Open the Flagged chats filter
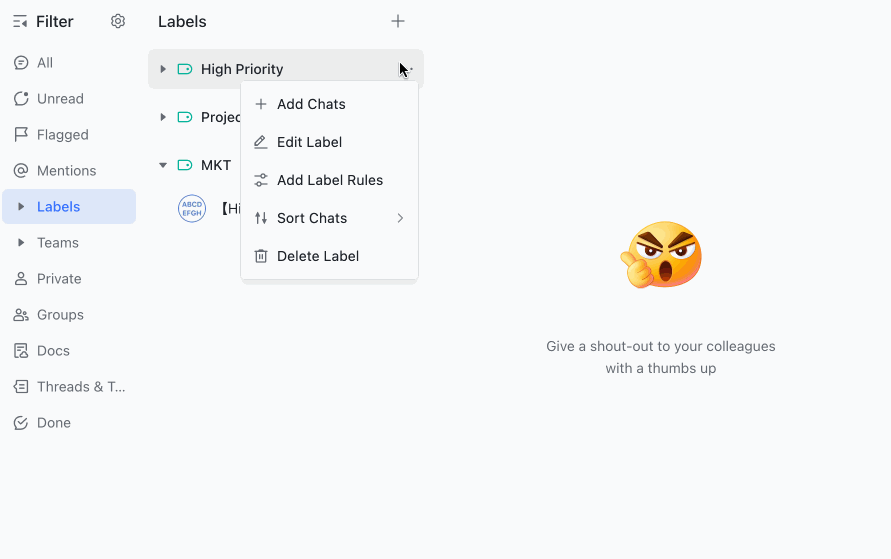This screenshot has width=891, height=559. pos(62,135)
